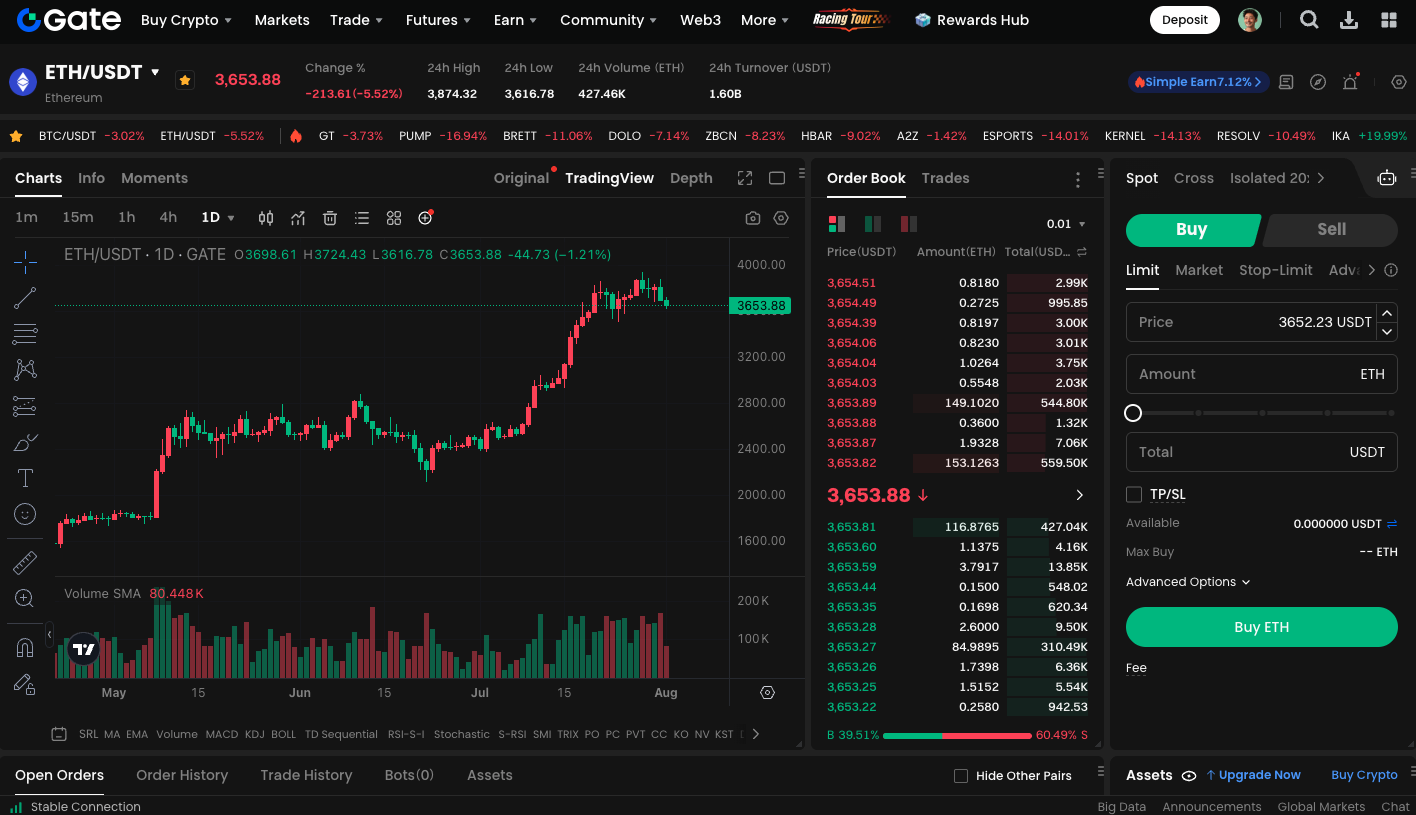Expand Advanced Options
Screen dimensions: 1416x815
coord(1188,582)
